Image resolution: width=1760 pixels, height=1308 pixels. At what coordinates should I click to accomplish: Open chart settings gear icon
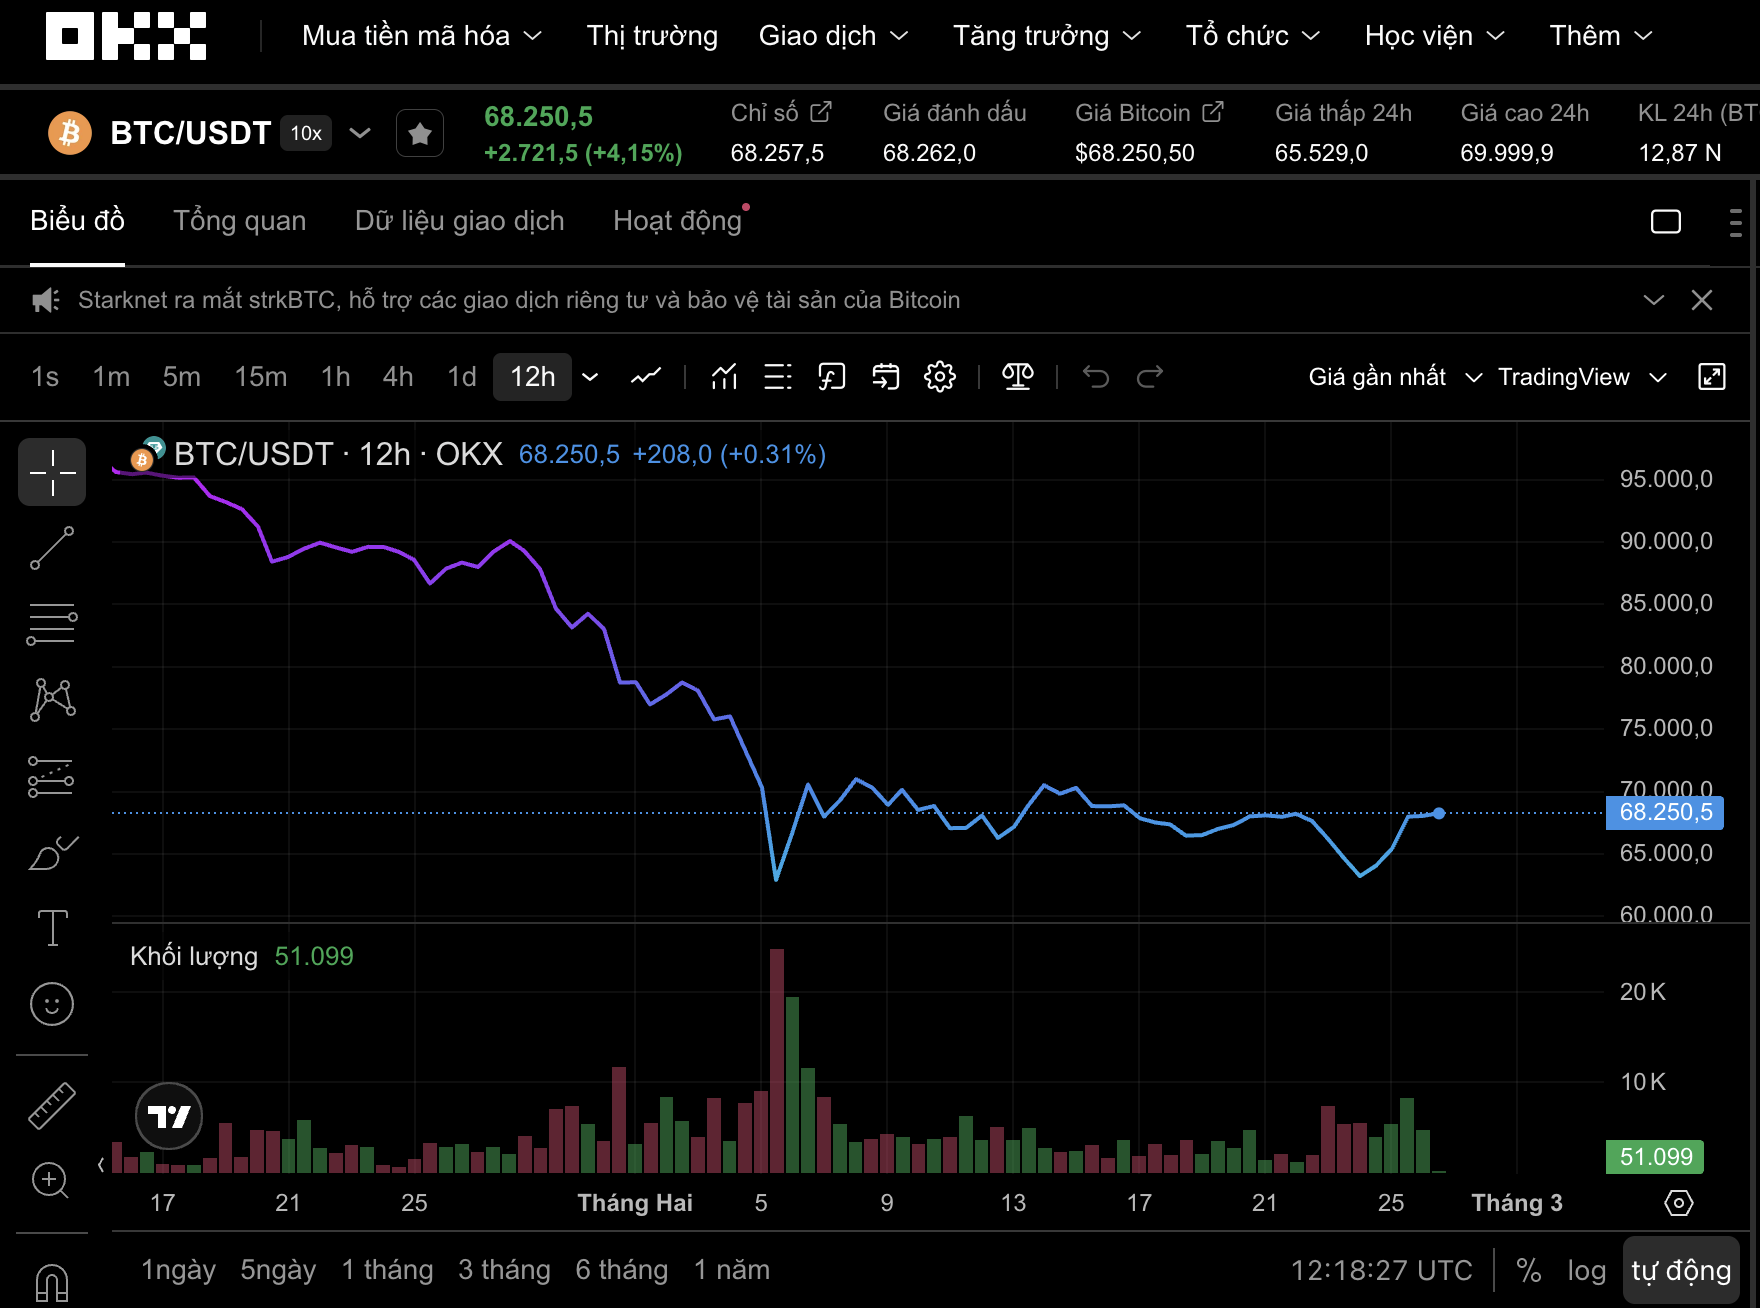tap(940, 377)
